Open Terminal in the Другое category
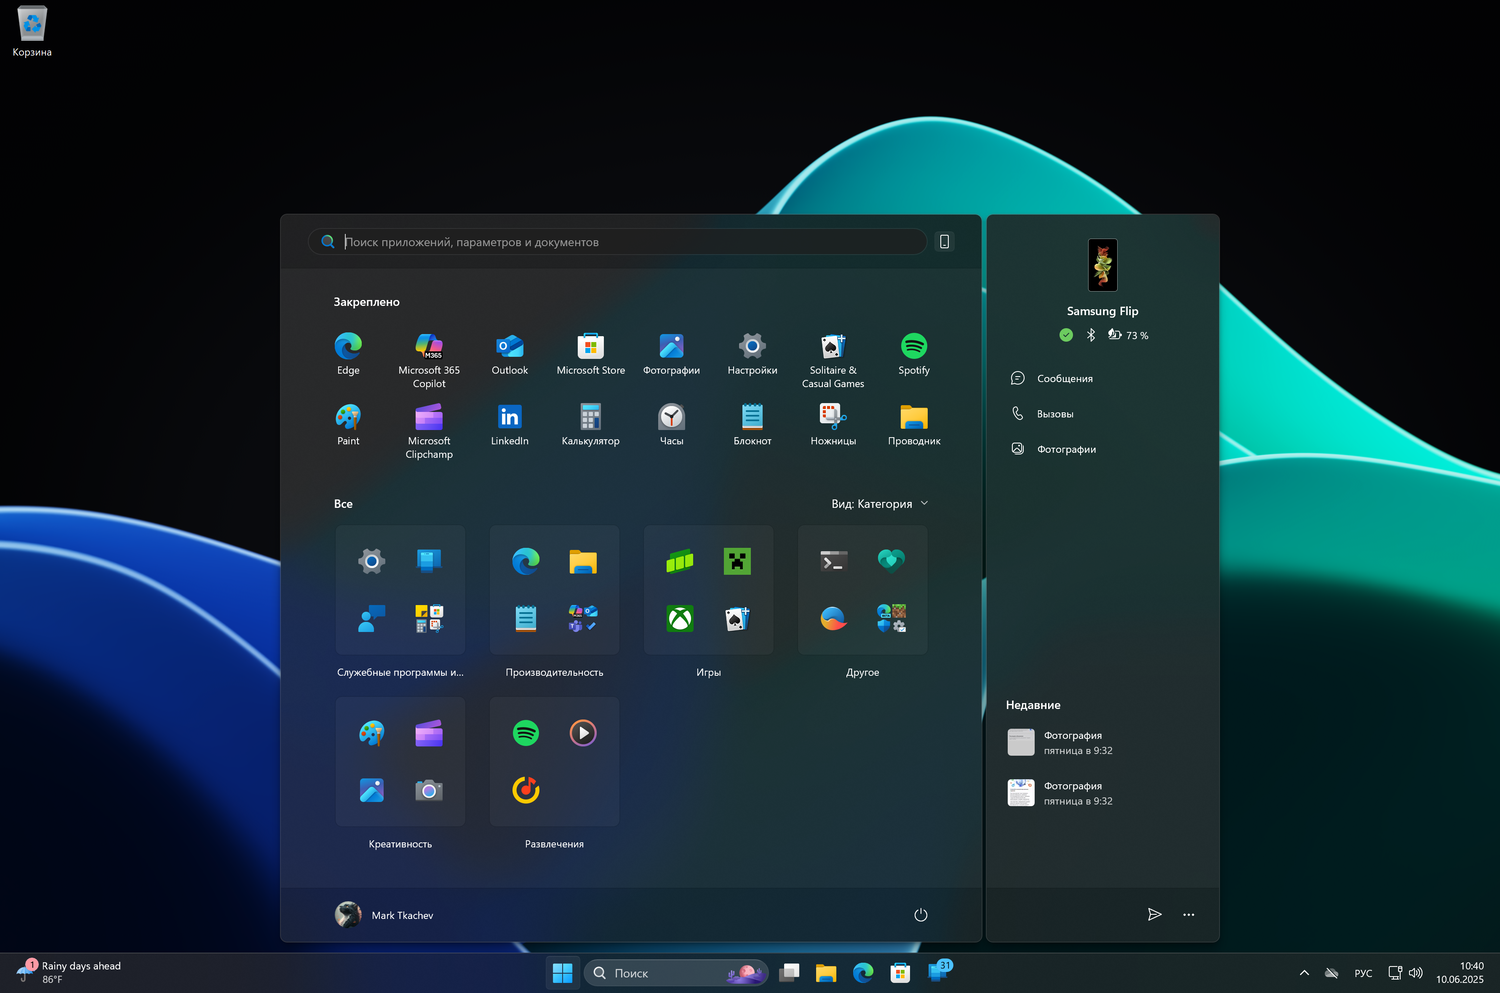The width and height of the screenshot is (1500, 993). coord(834,561)
